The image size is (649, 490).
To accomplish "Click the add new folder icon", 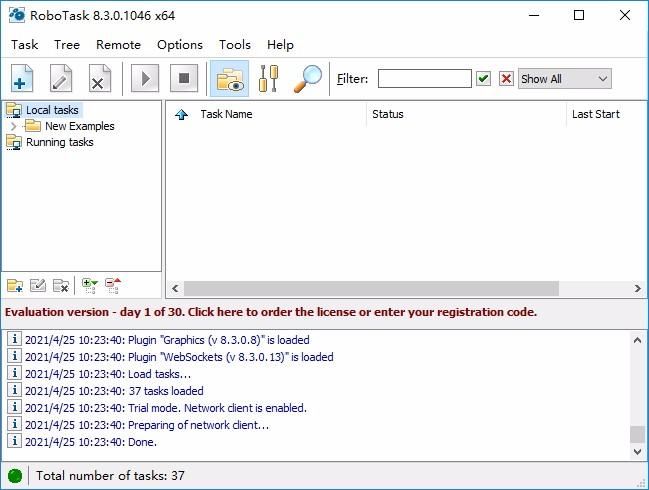I will pyautogui.click(x=15, y=286).
